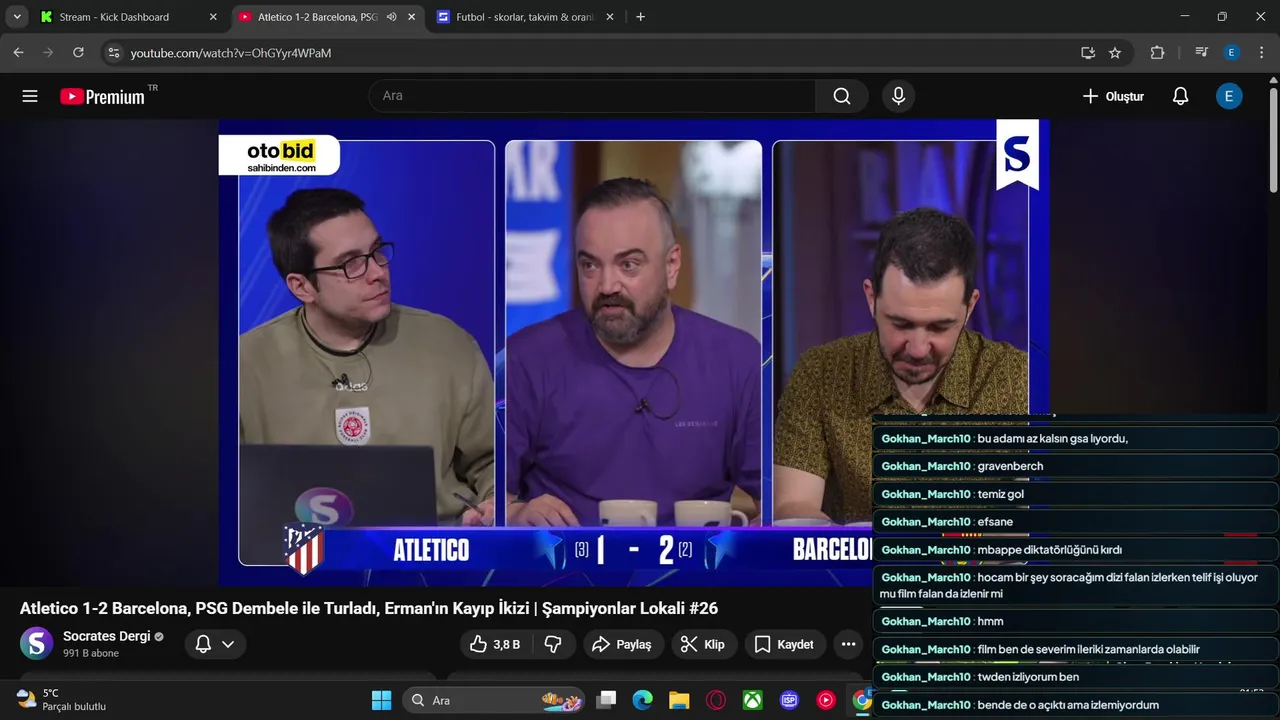The height and width of the screenshot is (720, 1280).
Task: Select the video title text
Action: coord(369,608)
